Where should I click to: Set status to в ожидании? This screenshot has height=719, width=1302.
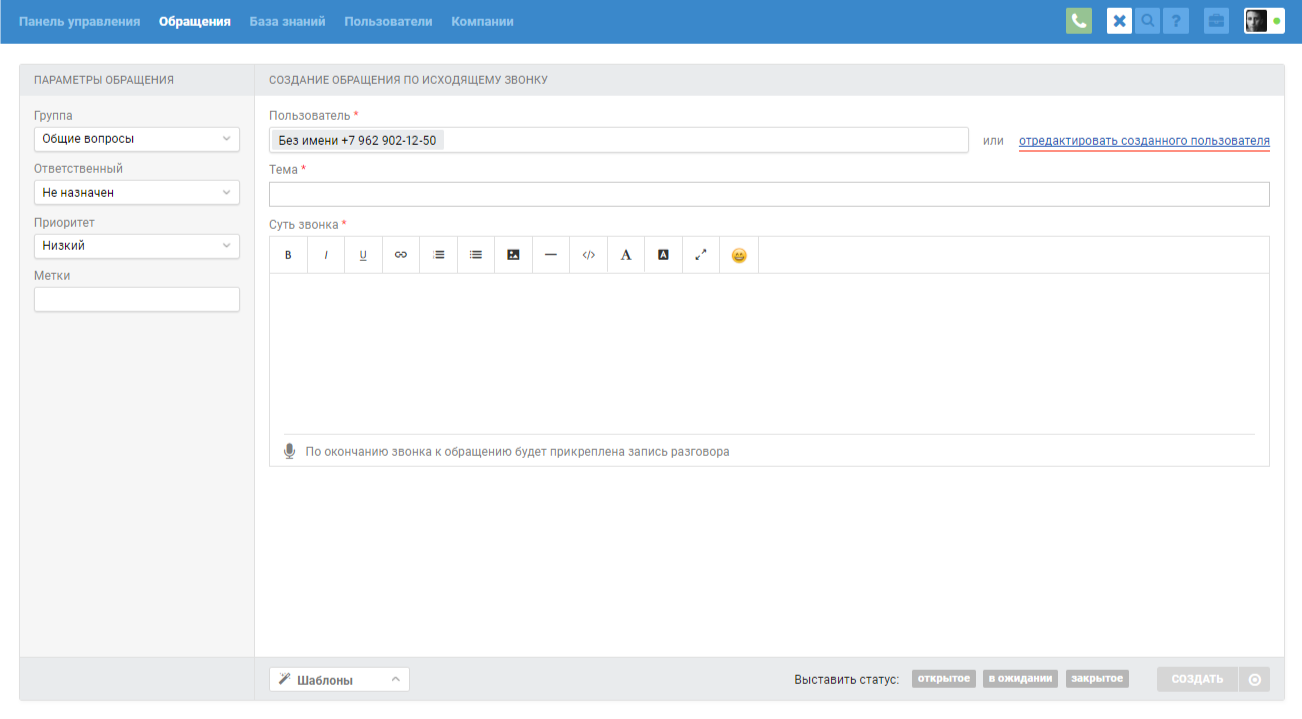pyautogui.click(x=1020, y=679)
